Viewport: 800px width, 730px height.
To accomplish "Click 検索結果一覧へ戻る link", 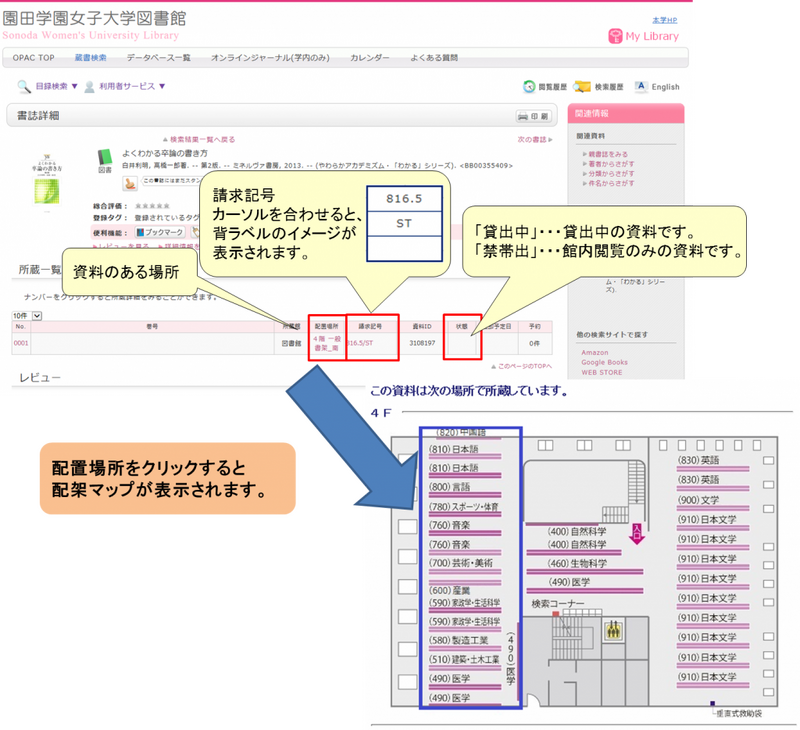I will click(x=199, y=139).
